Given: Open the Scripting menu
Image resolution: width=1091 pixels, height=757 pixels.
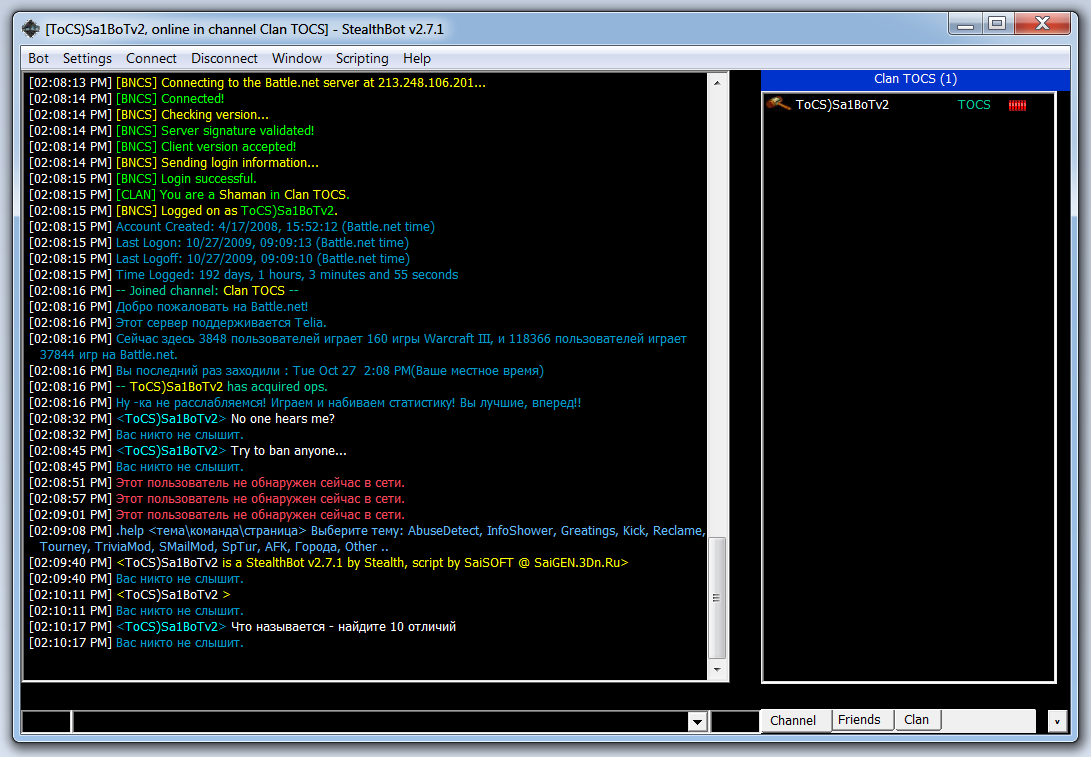Looking at the screenshot, I should tap(362, 58).
